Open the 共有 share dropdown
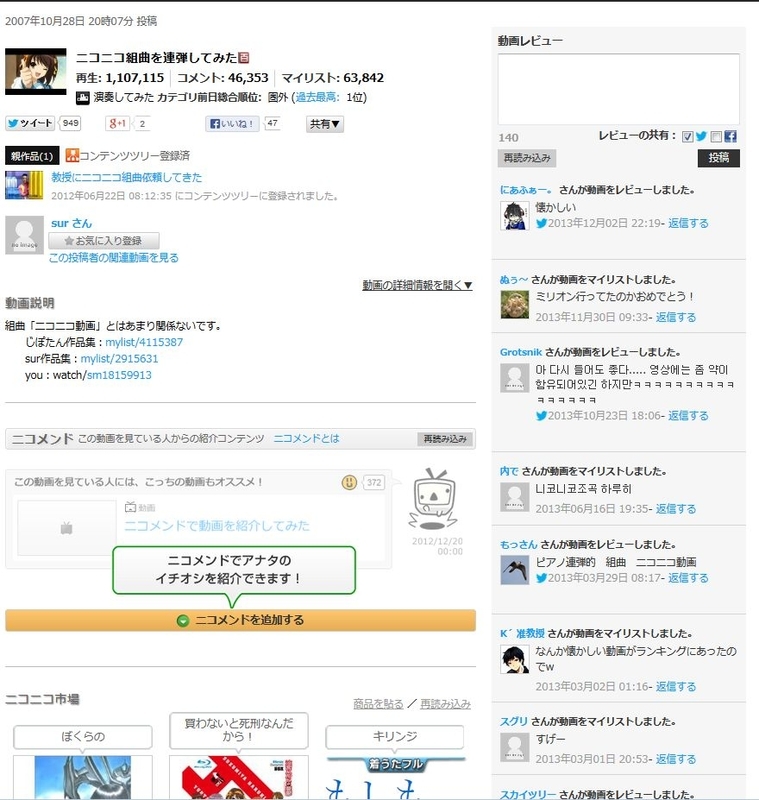The image size is (759, 800). click(x=325, y=124)
